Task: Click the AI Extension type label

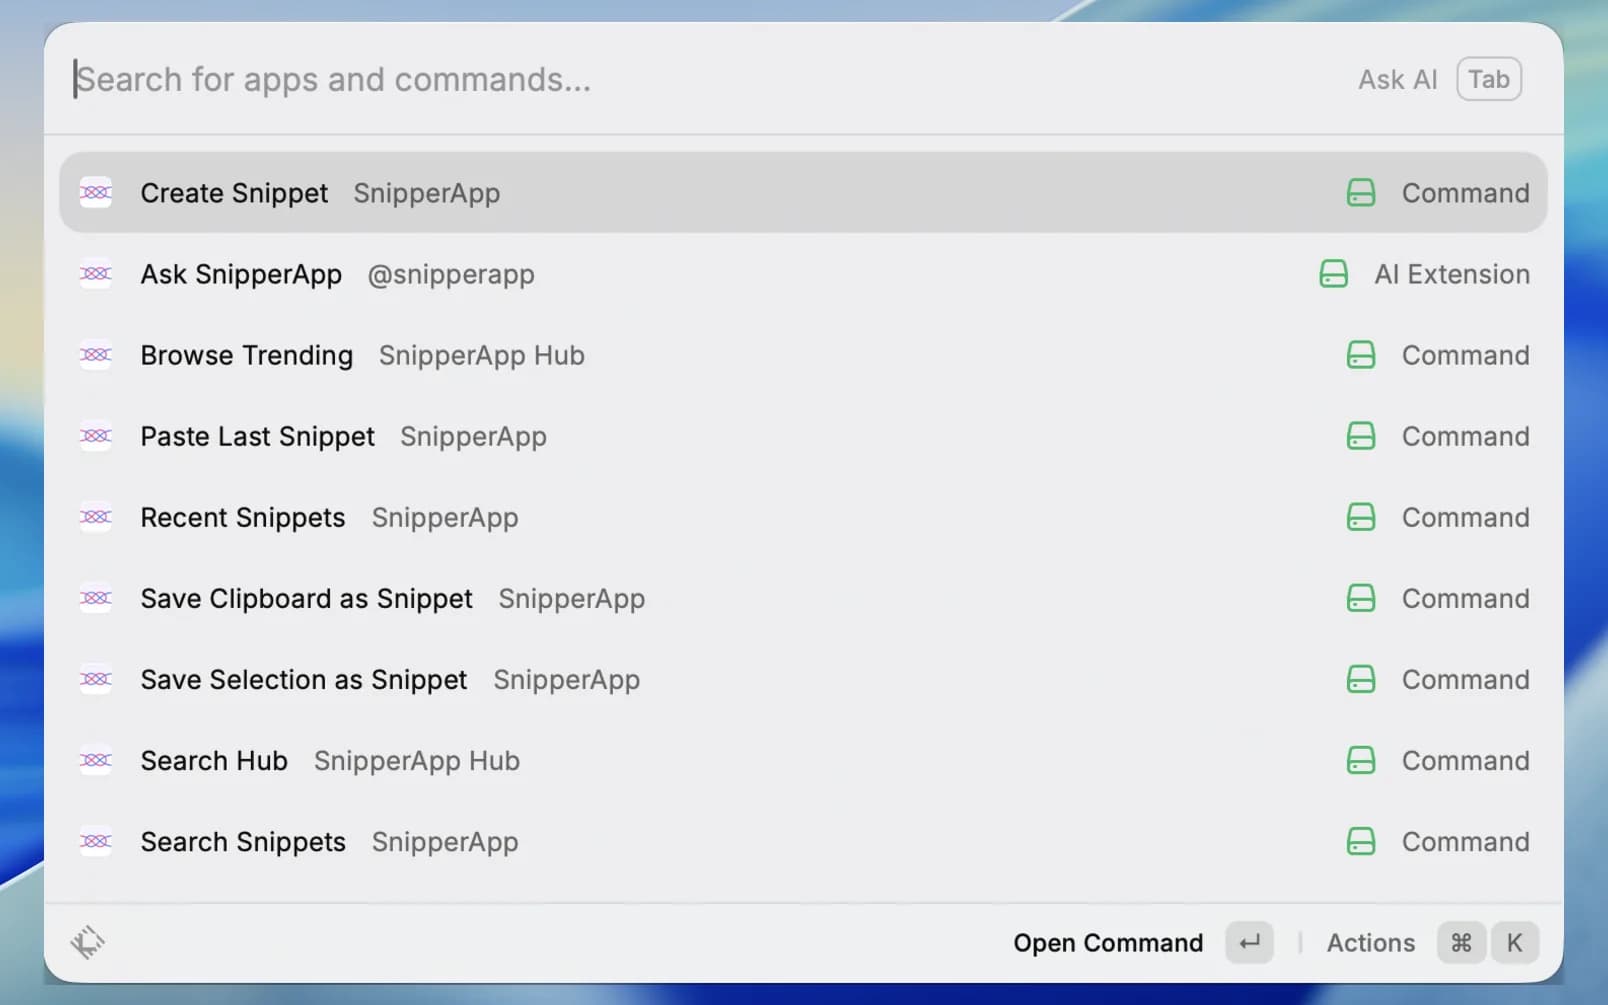Action: 1452,274
